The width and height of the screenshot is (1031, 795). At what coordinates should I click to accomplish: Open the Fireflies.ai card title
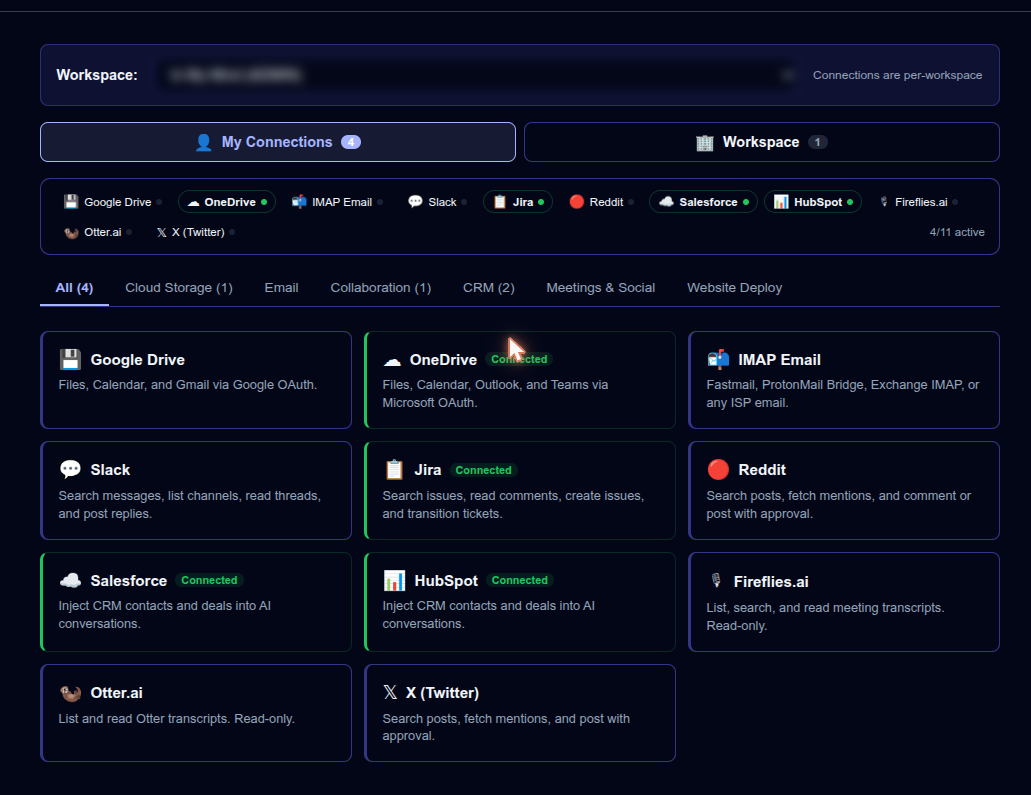click(x=771, y=581)
